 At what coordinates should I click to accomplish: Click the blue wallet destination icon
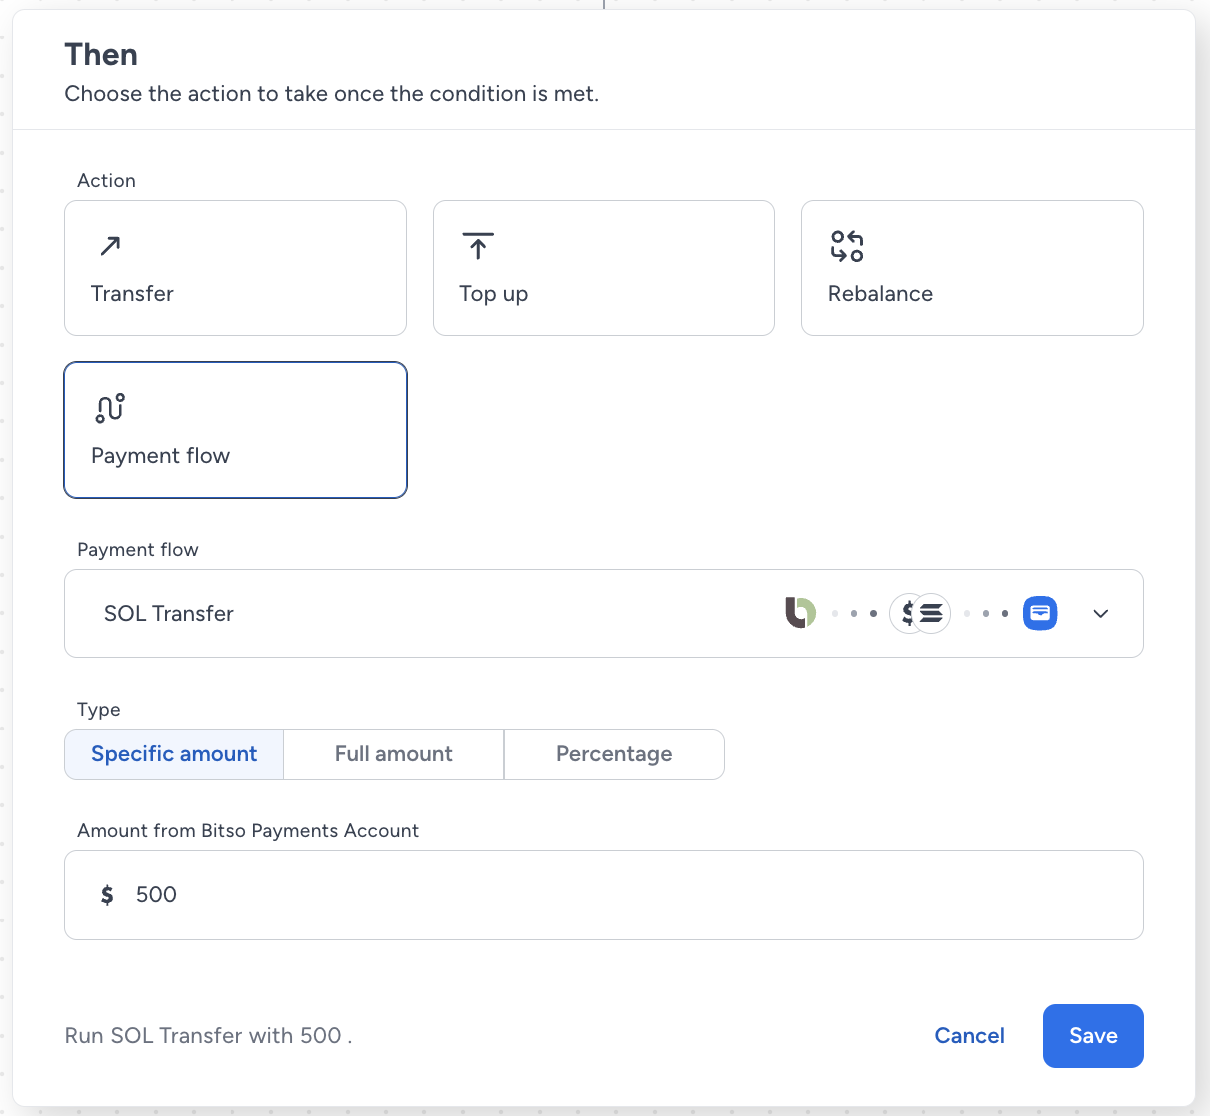click(1040, 613)
